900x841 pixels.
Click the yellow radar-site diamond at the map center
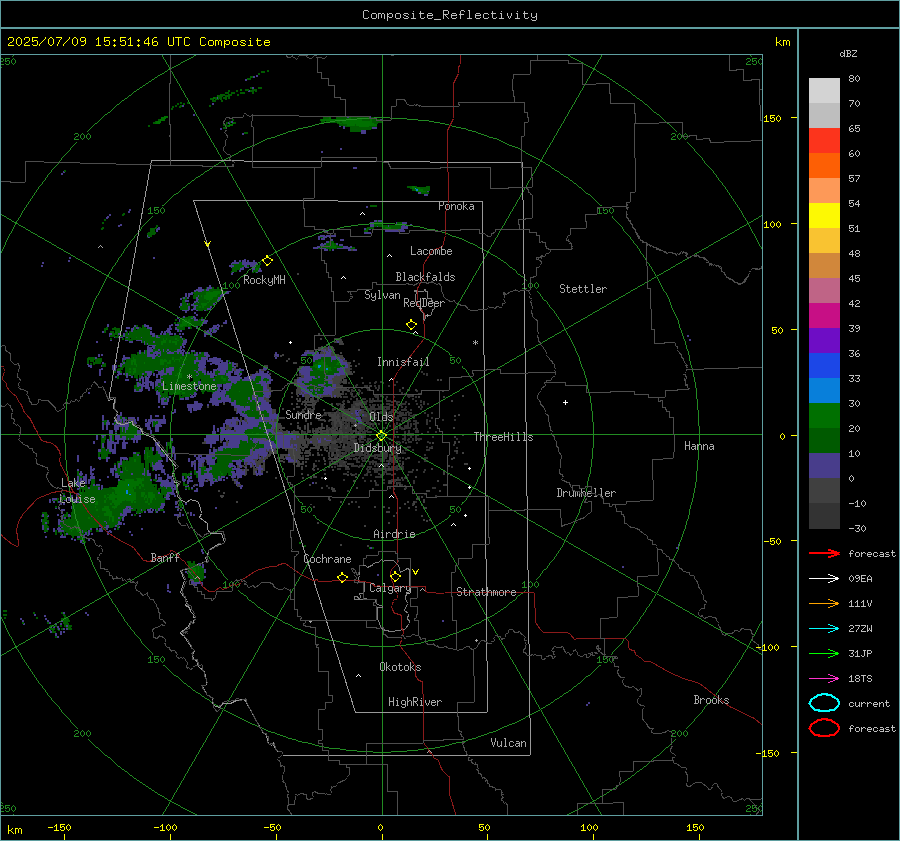click(381, 436)
